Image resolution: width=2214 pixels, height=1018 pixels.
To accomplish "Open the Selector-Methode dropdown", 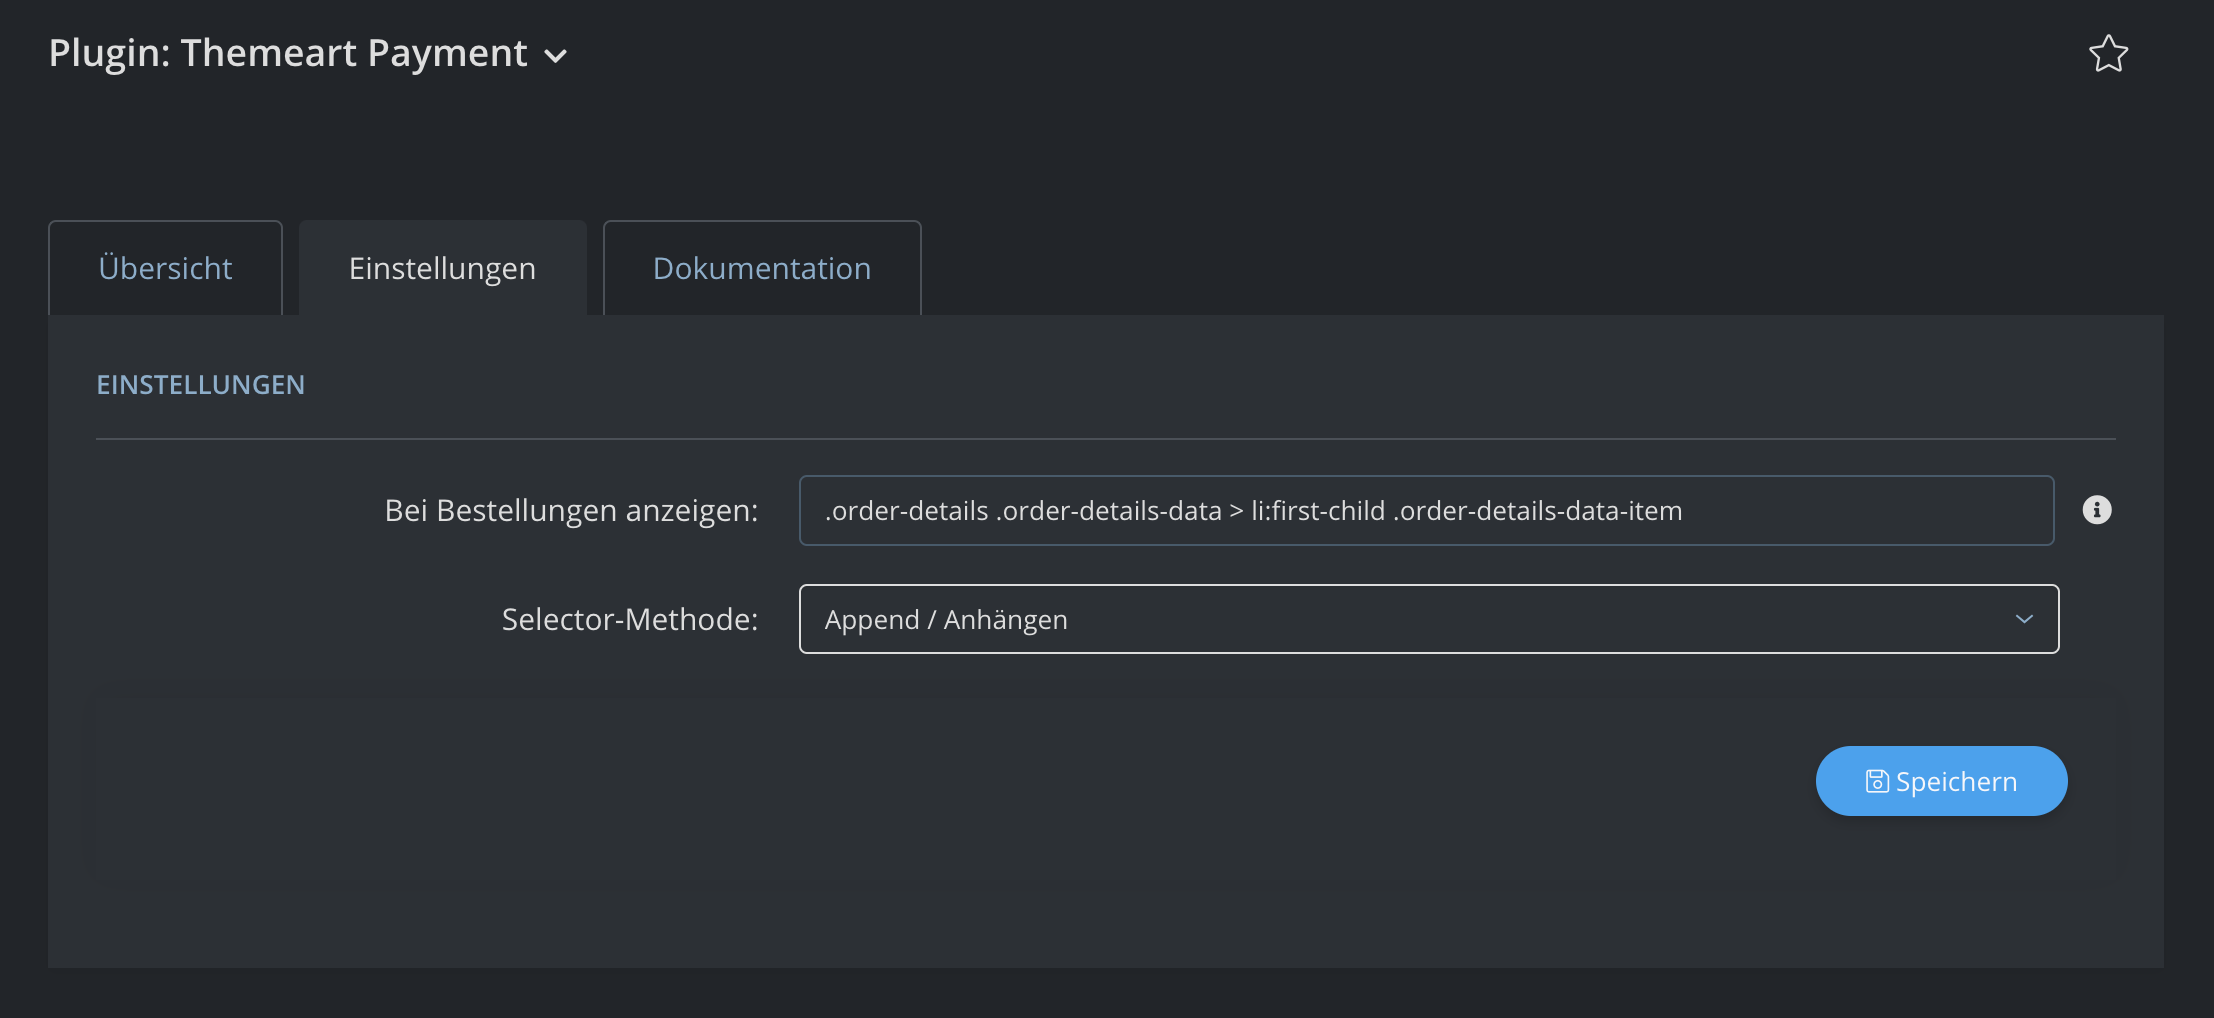I will click(x=1428, y=619).
